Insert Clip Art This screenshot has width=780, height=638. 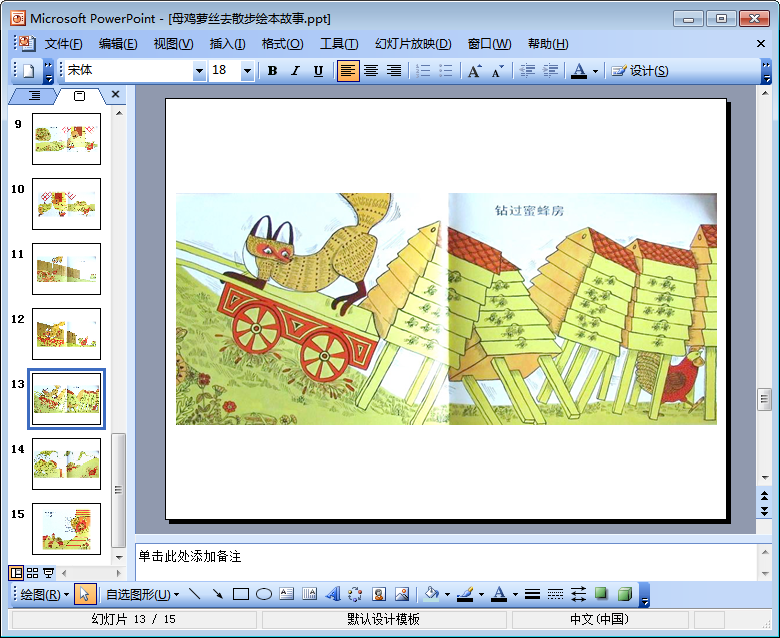pyautogui.click(x=379, y=595)
